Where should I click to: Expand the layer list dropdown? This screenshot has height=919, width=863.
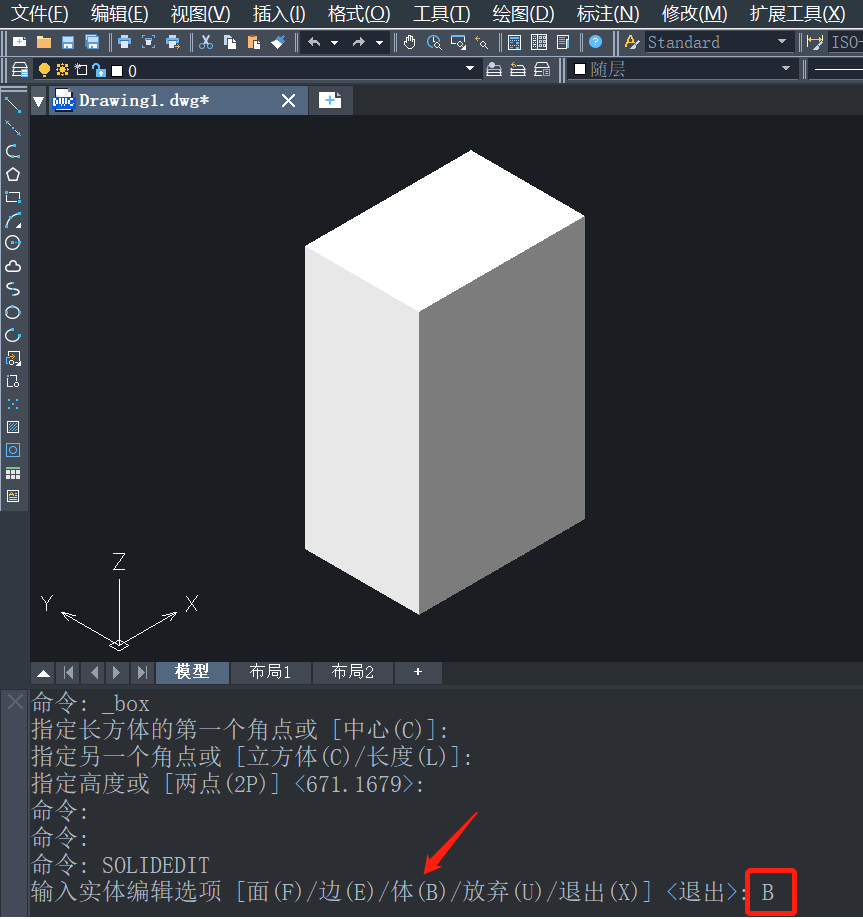[x=470, y=69]
